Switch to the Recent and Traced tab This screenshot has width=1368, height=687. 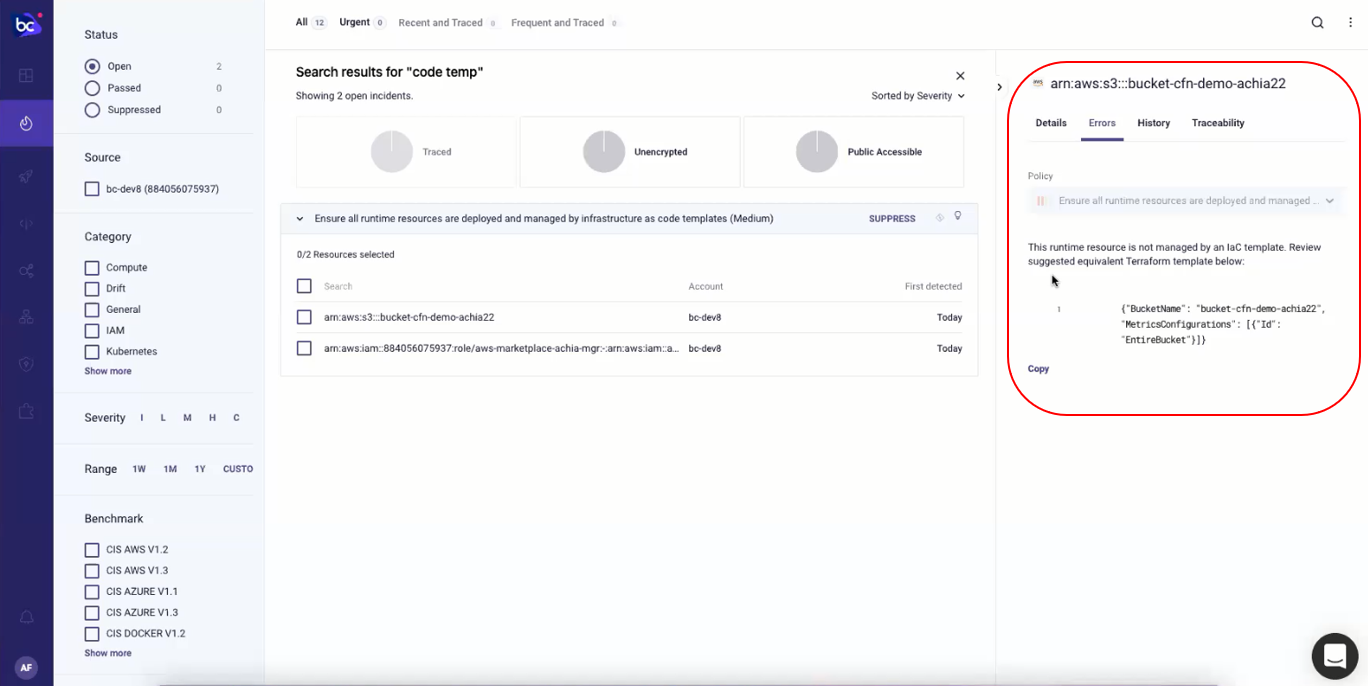(x=448, y=22)
